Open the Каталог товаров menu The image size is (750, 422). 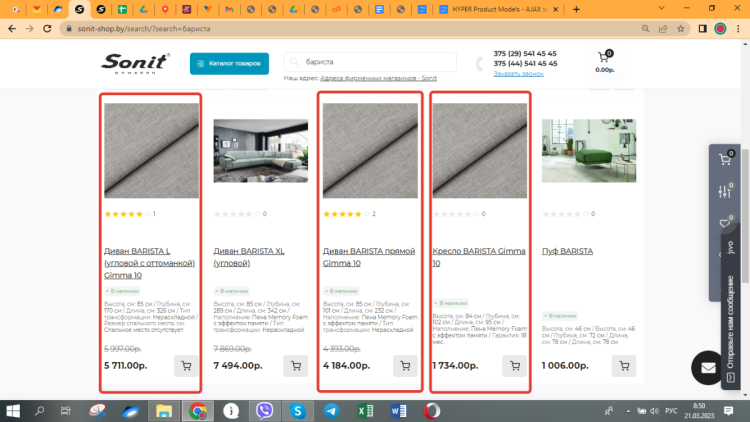tap(229, 64)
